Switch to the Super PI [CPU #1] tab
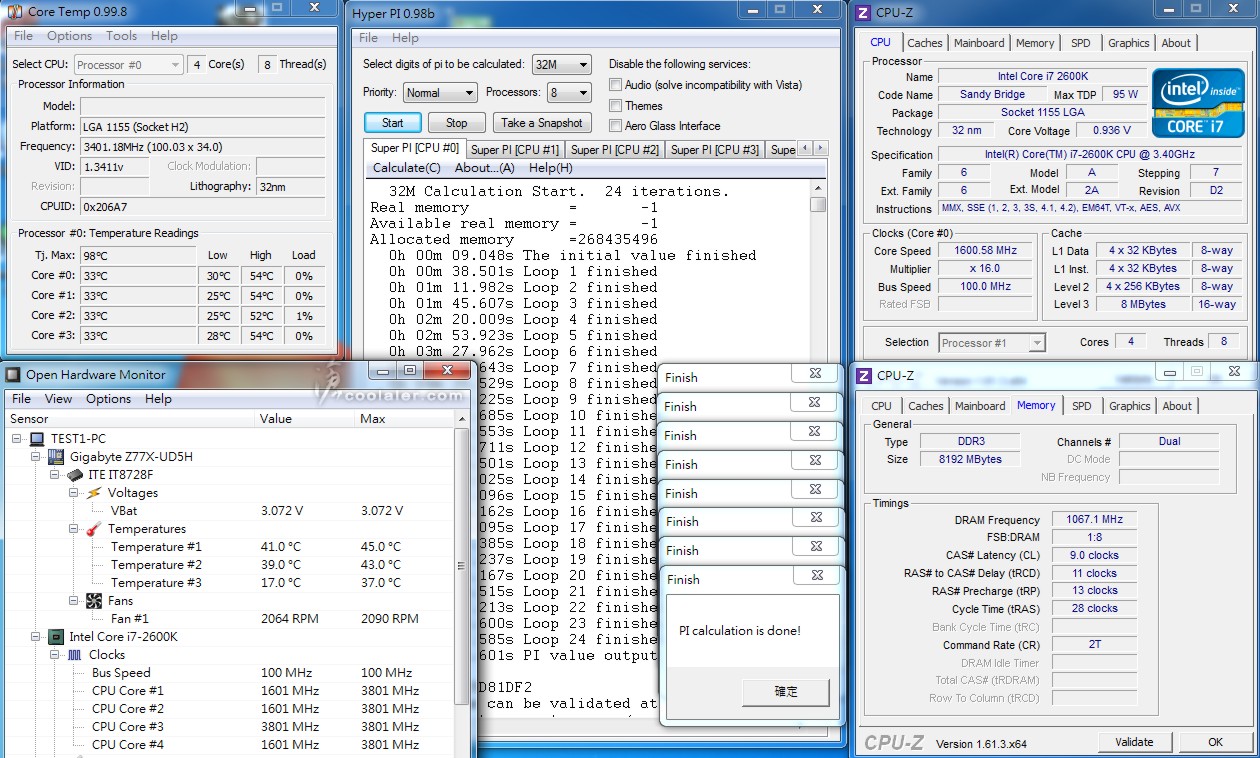 pos(515,150)
